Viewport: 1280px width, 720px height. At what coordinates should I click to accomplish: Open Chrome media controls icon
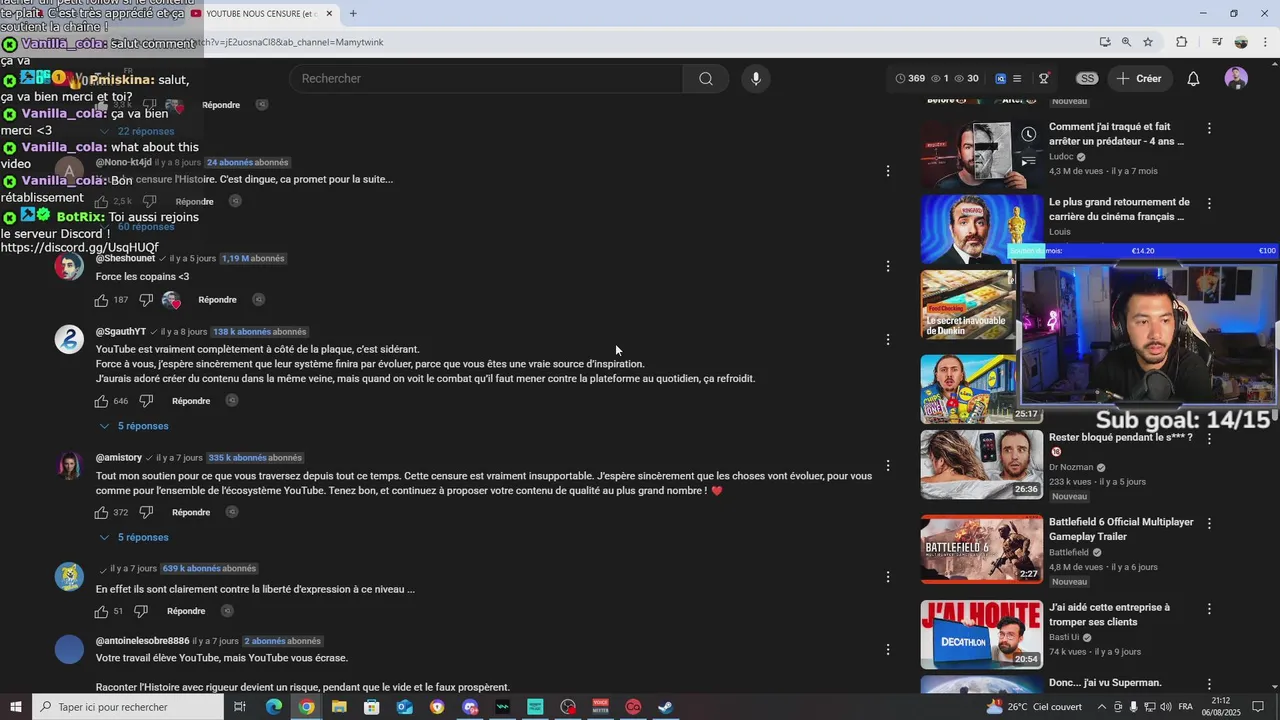(1216, 42)
